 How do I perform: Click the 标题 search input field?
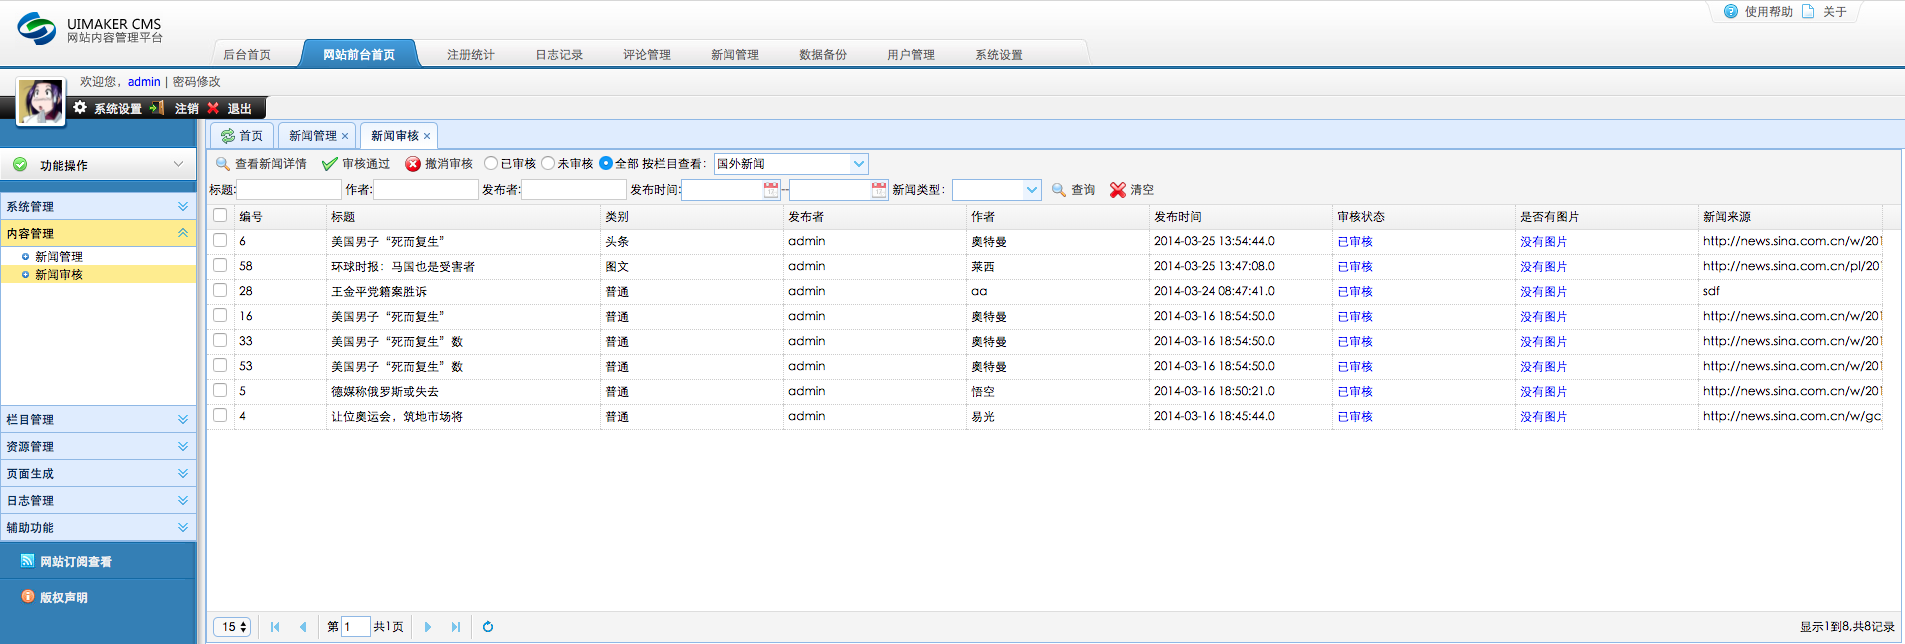(290, 190)
